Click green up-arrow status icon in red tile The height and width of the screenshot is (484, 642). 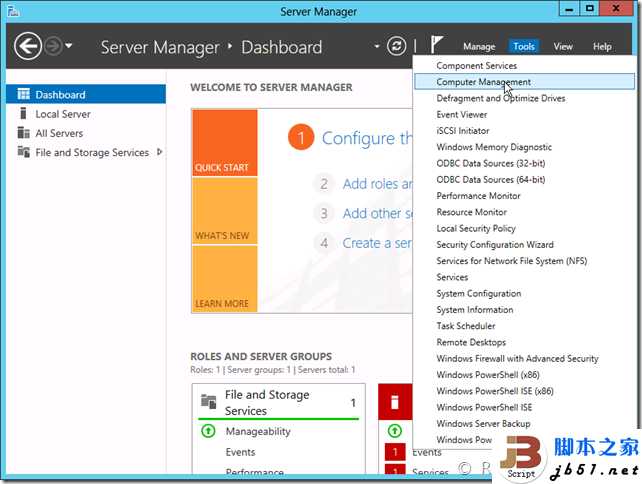395,431
